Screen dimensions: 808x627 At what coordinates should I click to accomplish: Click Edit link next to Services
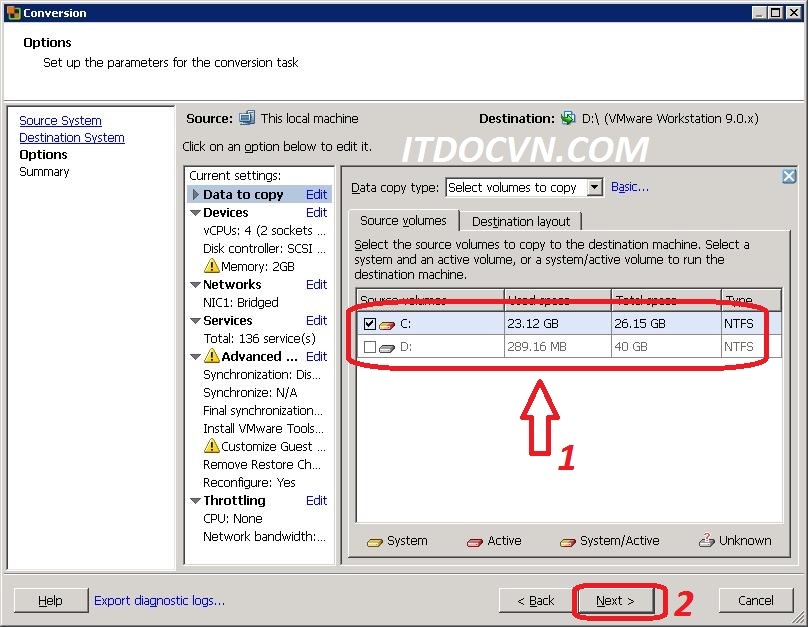[x=316, y=321]
